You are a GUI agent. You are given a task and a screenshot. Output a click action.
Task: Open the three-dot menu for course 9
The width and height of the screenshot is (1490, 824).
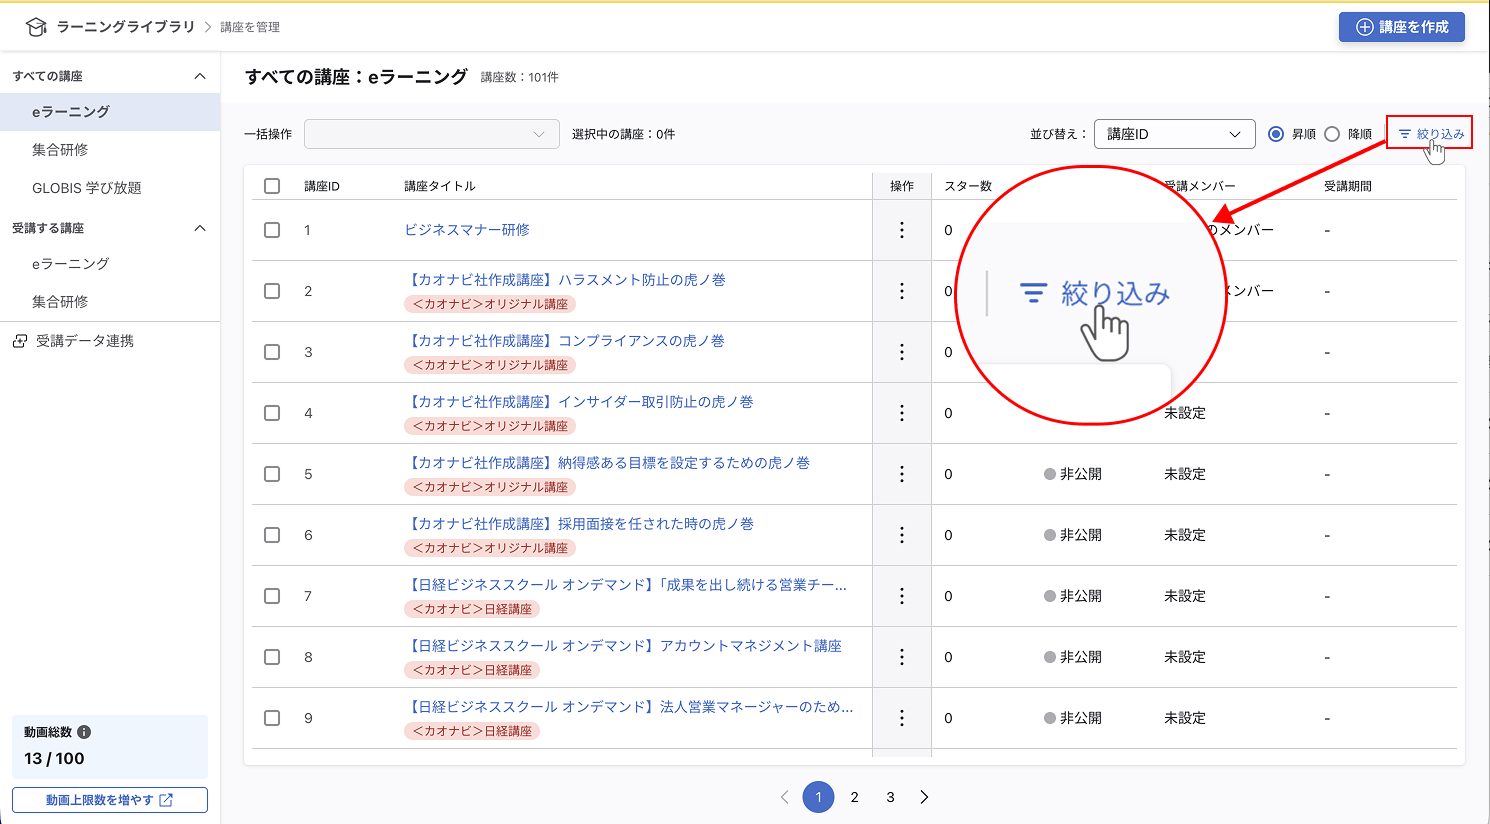point(902,718)
